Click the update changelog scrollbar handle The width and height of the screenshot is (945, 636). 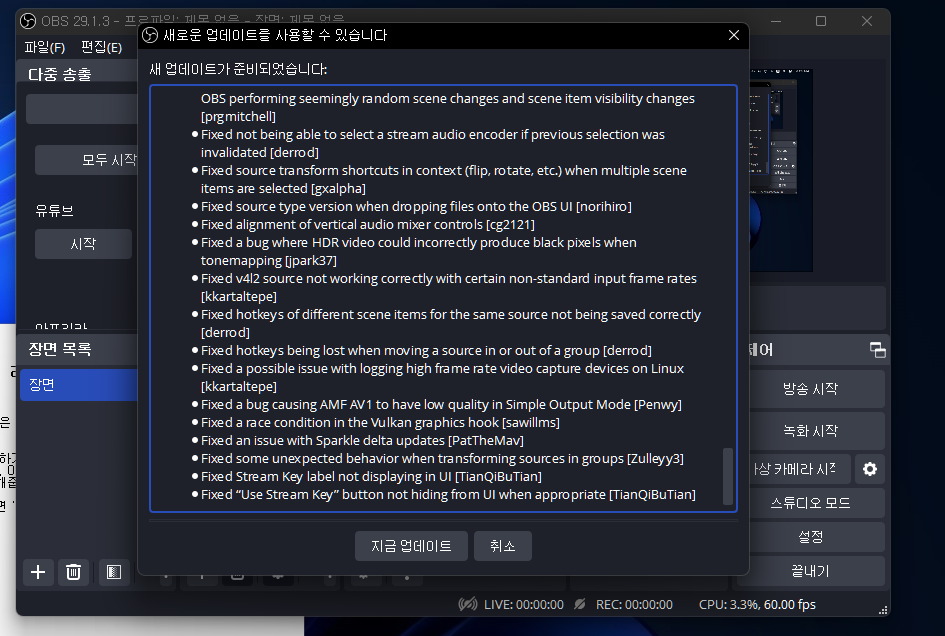(x=727, y=476)
